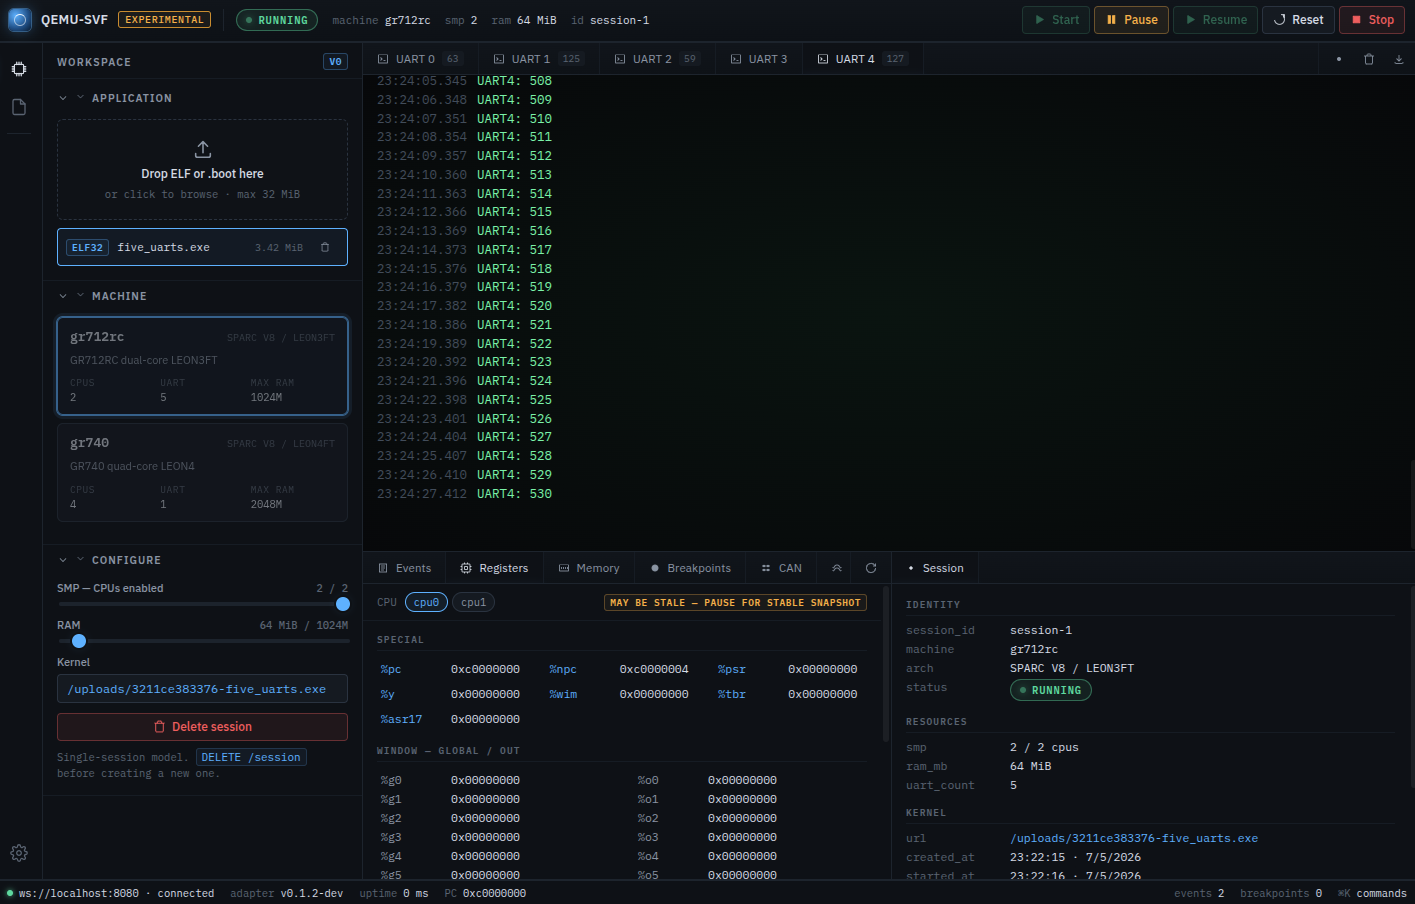The width and height of the screenshot is (1415, 904).
Task: Click the drop ELF upload area
Action: [202, 169]
